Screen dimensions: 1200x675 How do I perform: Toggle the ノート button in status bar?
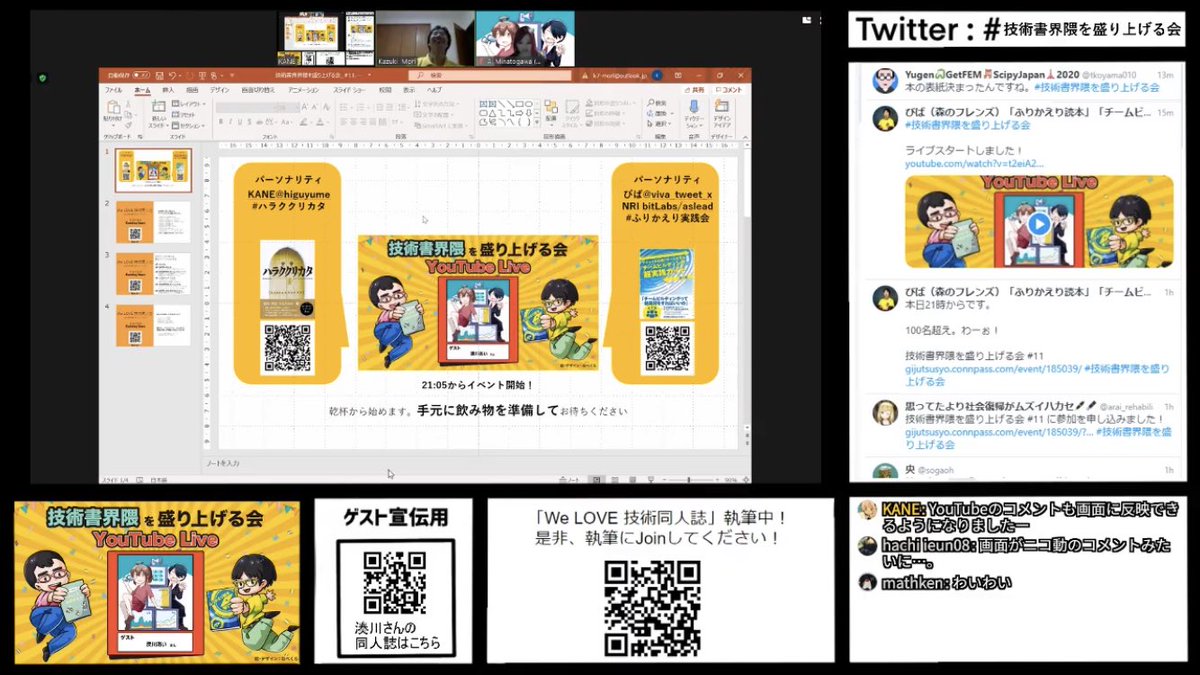click(x=571, y=479)
